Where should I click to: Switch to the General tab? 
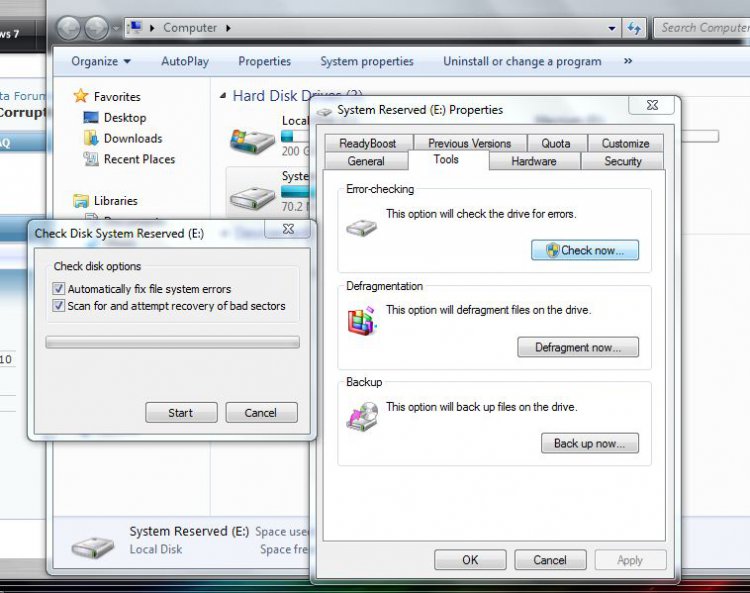click(x=366, y=161)
